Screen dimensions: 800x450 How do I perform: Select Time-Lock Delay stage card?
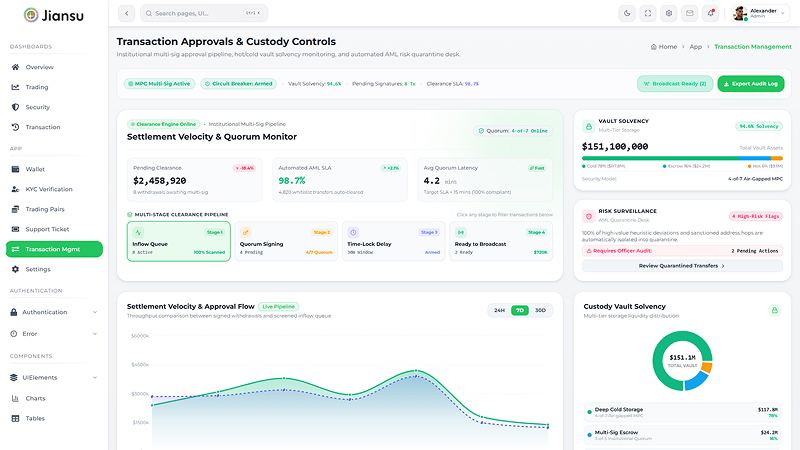pos(393,241)
